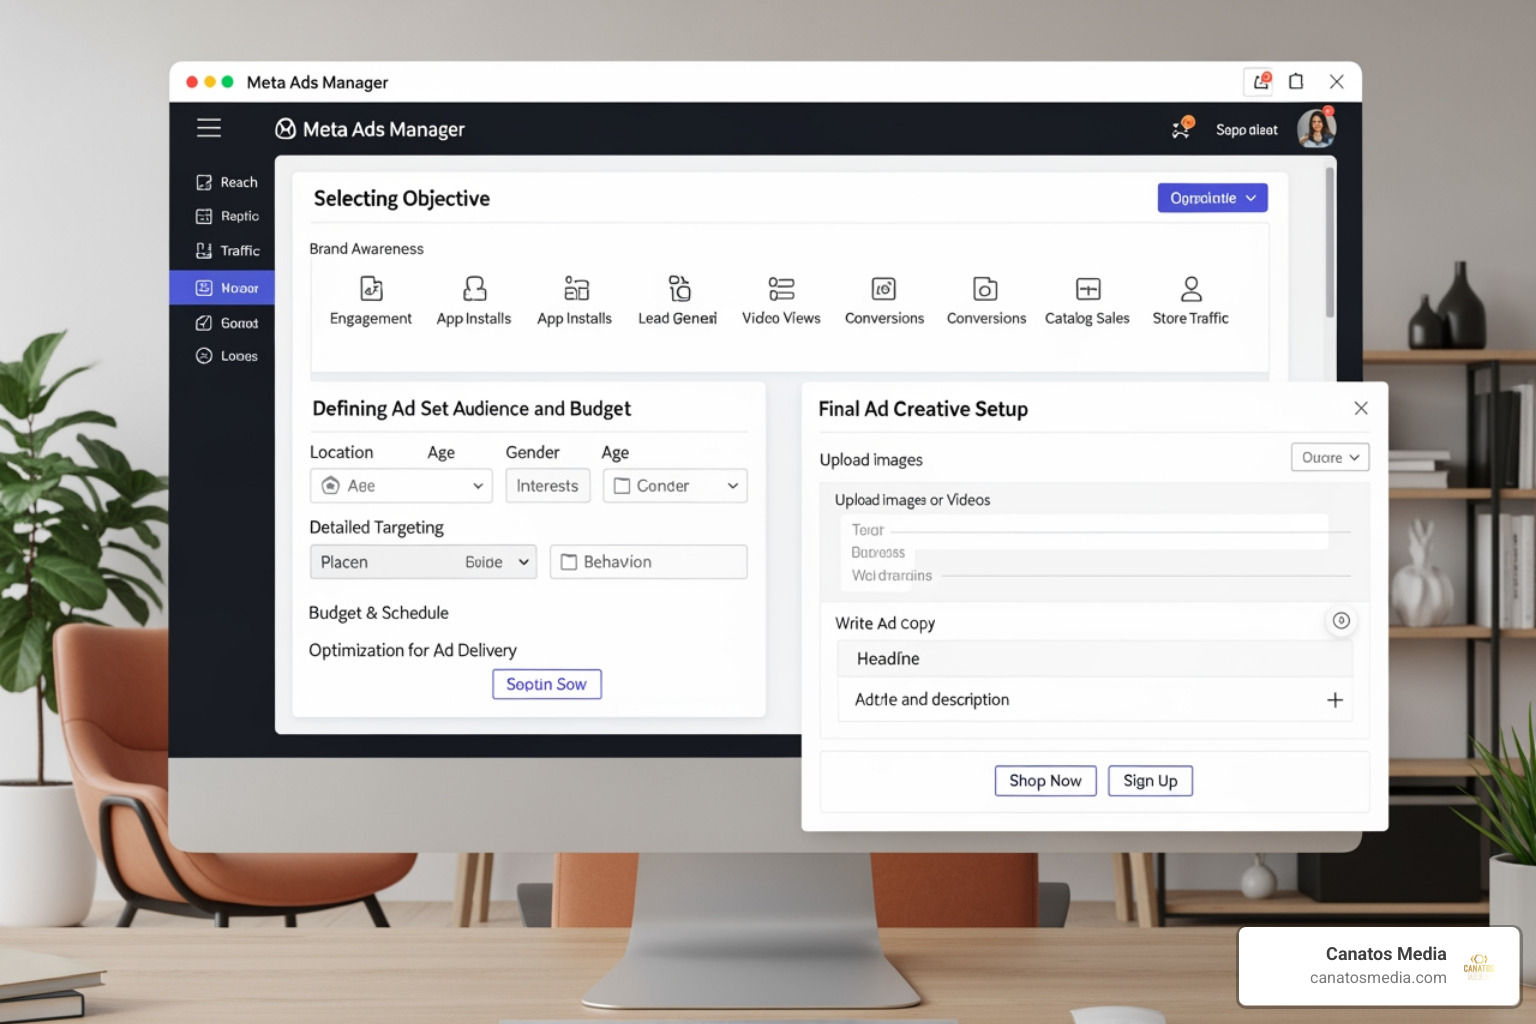Image resolution: width=1536 pixels, height=1024 pixels.
Task: Click the circular icon beside Write Ad copy
Action: coord(1341,621)
